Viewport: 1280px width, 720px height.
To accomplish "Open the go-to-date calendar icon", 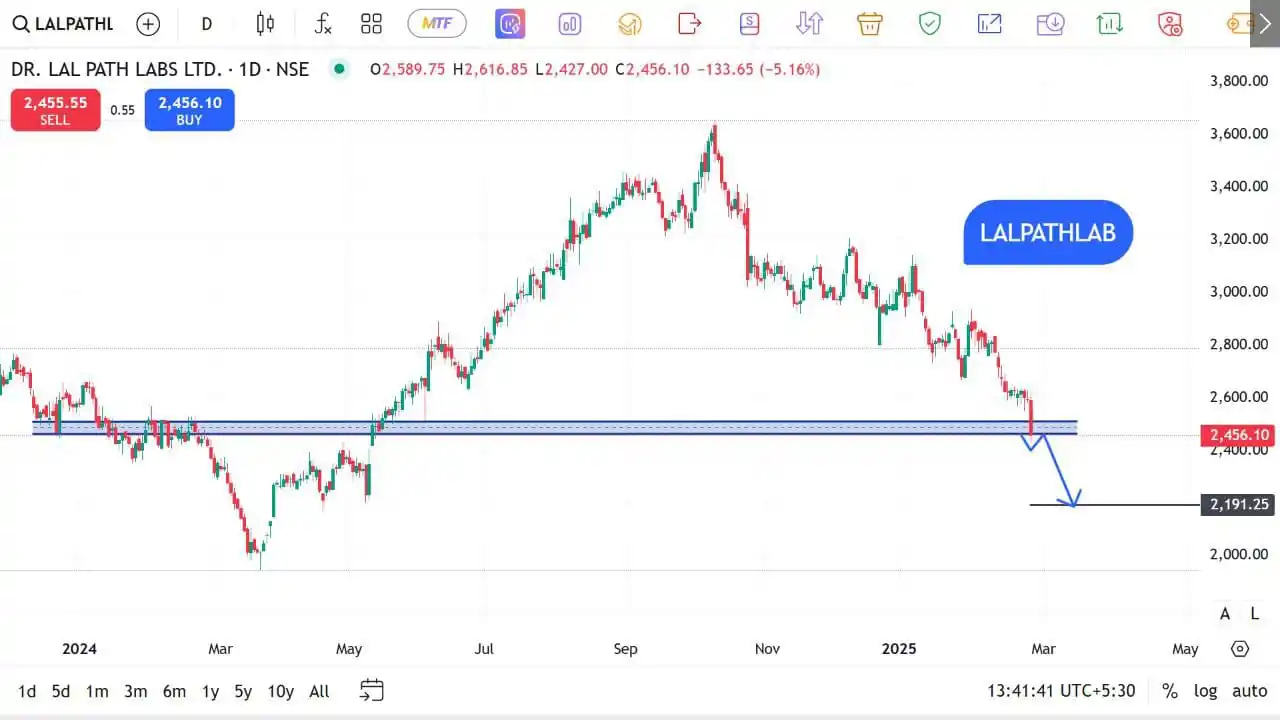I will pyautogui.click(x=371, y=690).
